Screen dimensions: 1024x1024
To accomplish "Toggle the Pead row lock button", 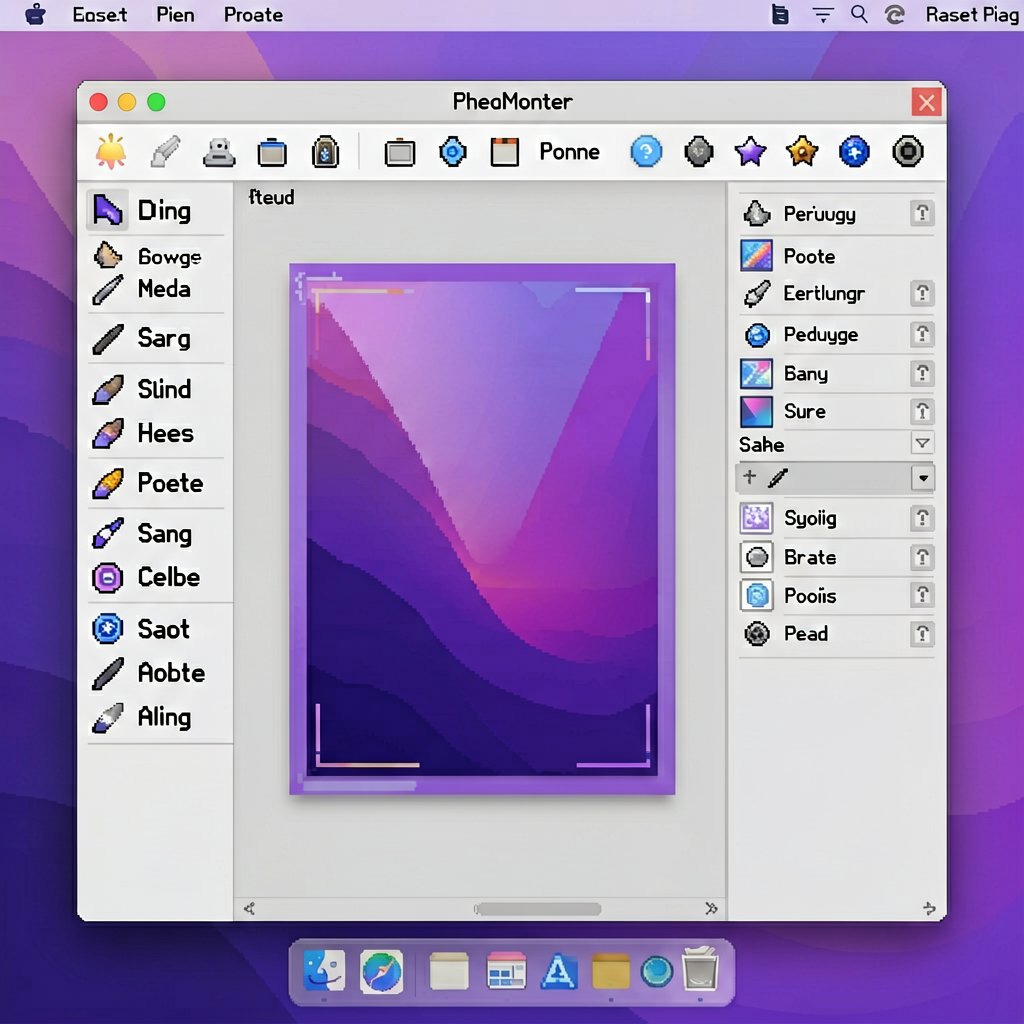I will [922, 633].
